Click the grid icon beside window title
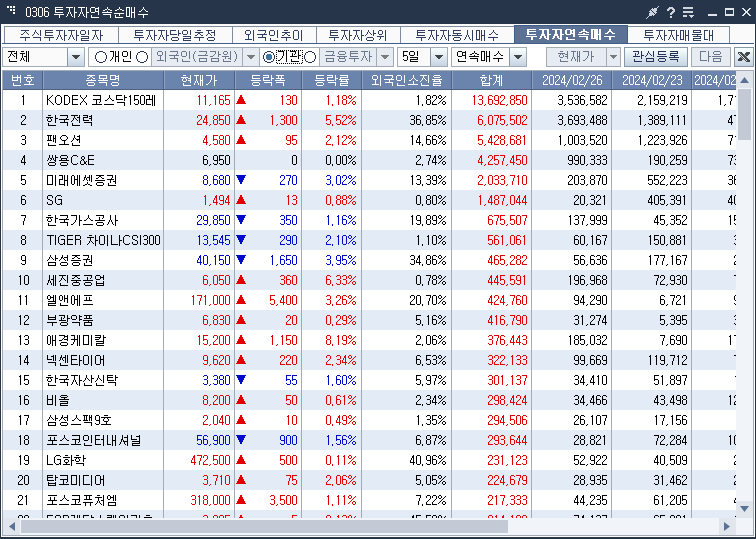 [11, 10]
